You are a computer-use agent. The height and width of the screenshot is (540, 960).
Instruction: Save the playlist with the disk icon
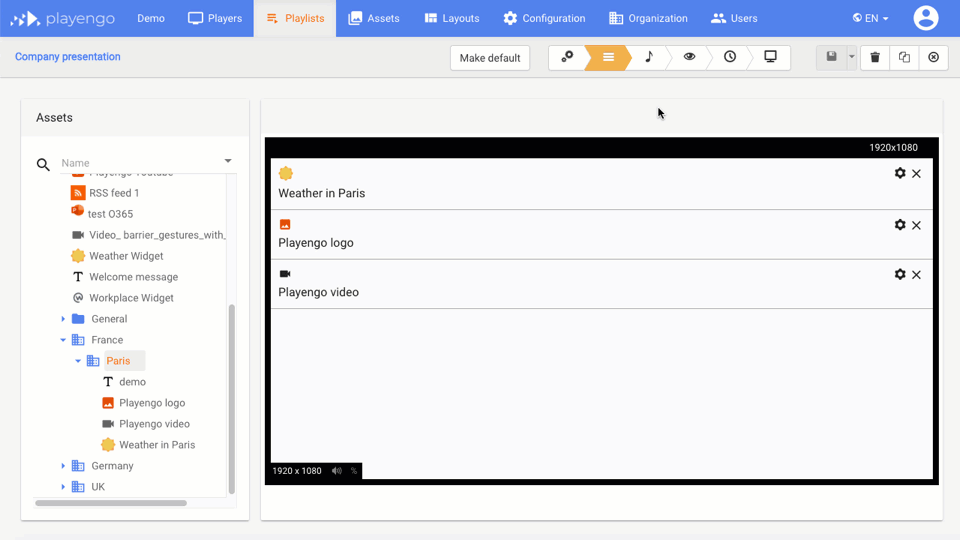831,57
